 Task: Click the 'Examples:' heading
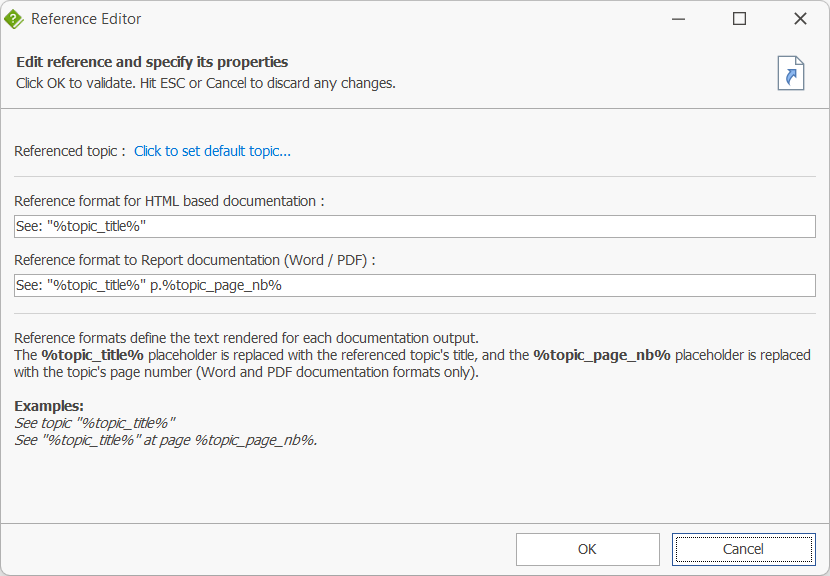49,406
